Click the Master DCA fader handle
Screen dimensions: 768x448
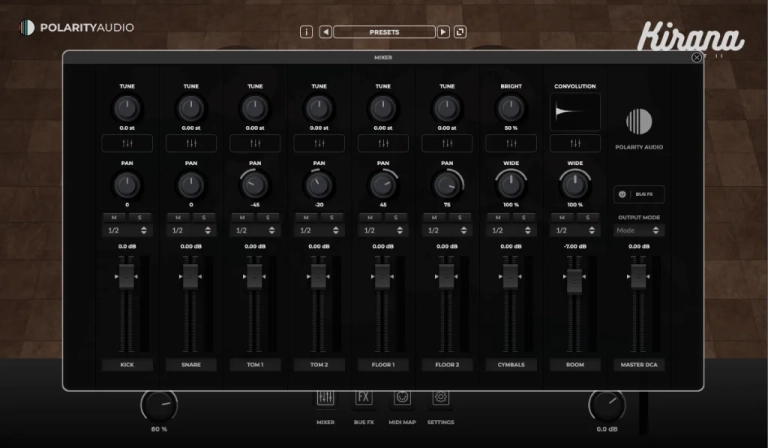coord(638,277)
